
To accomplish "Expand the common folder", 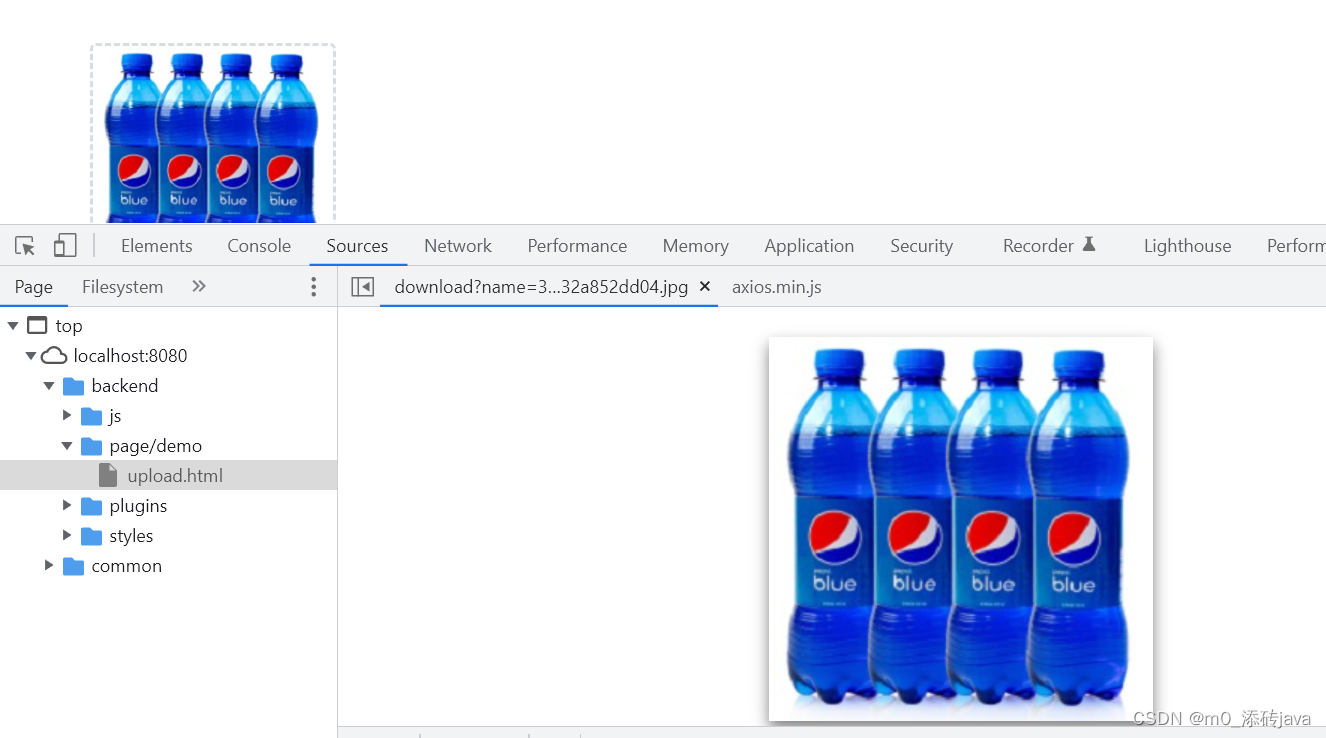I will click(49, 566).
